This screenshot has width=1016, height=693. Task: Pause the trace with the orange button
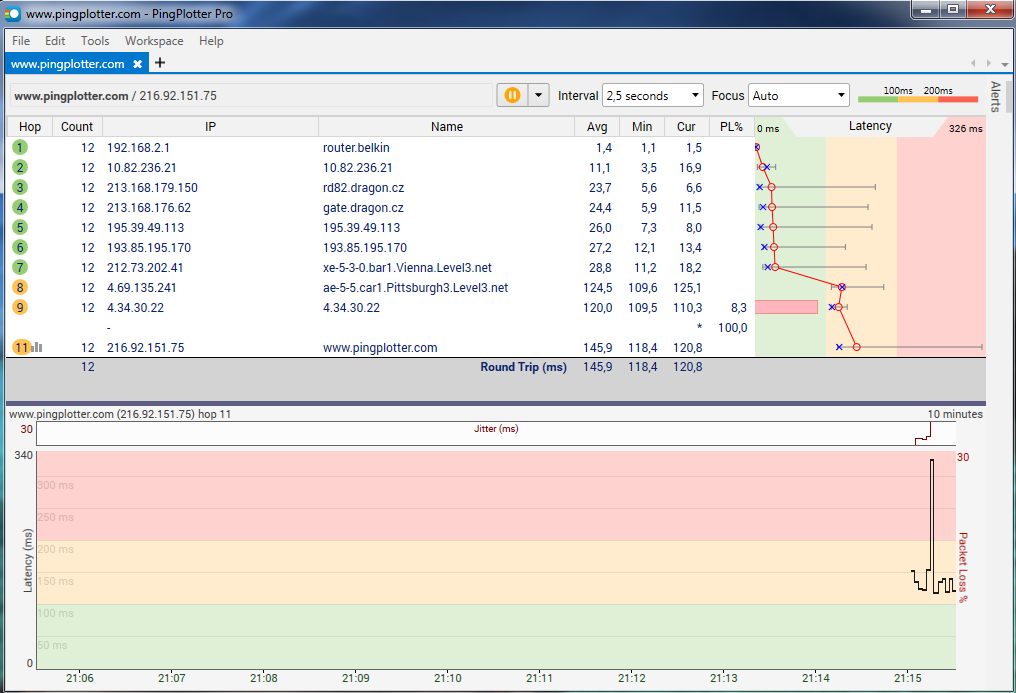pos(511,95)
